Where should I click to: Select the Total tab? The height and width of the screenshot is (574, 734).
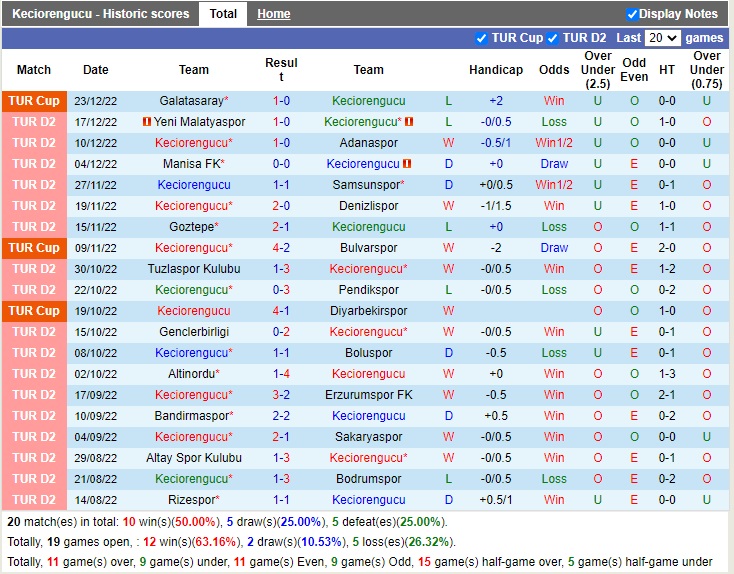click(x=223, y=14)
